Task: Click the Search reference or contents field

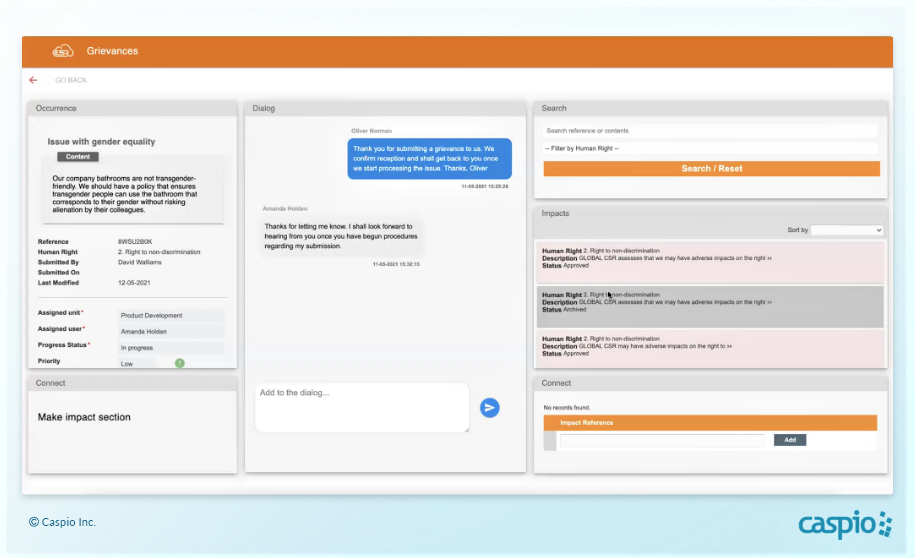Action: pos(710,131)
